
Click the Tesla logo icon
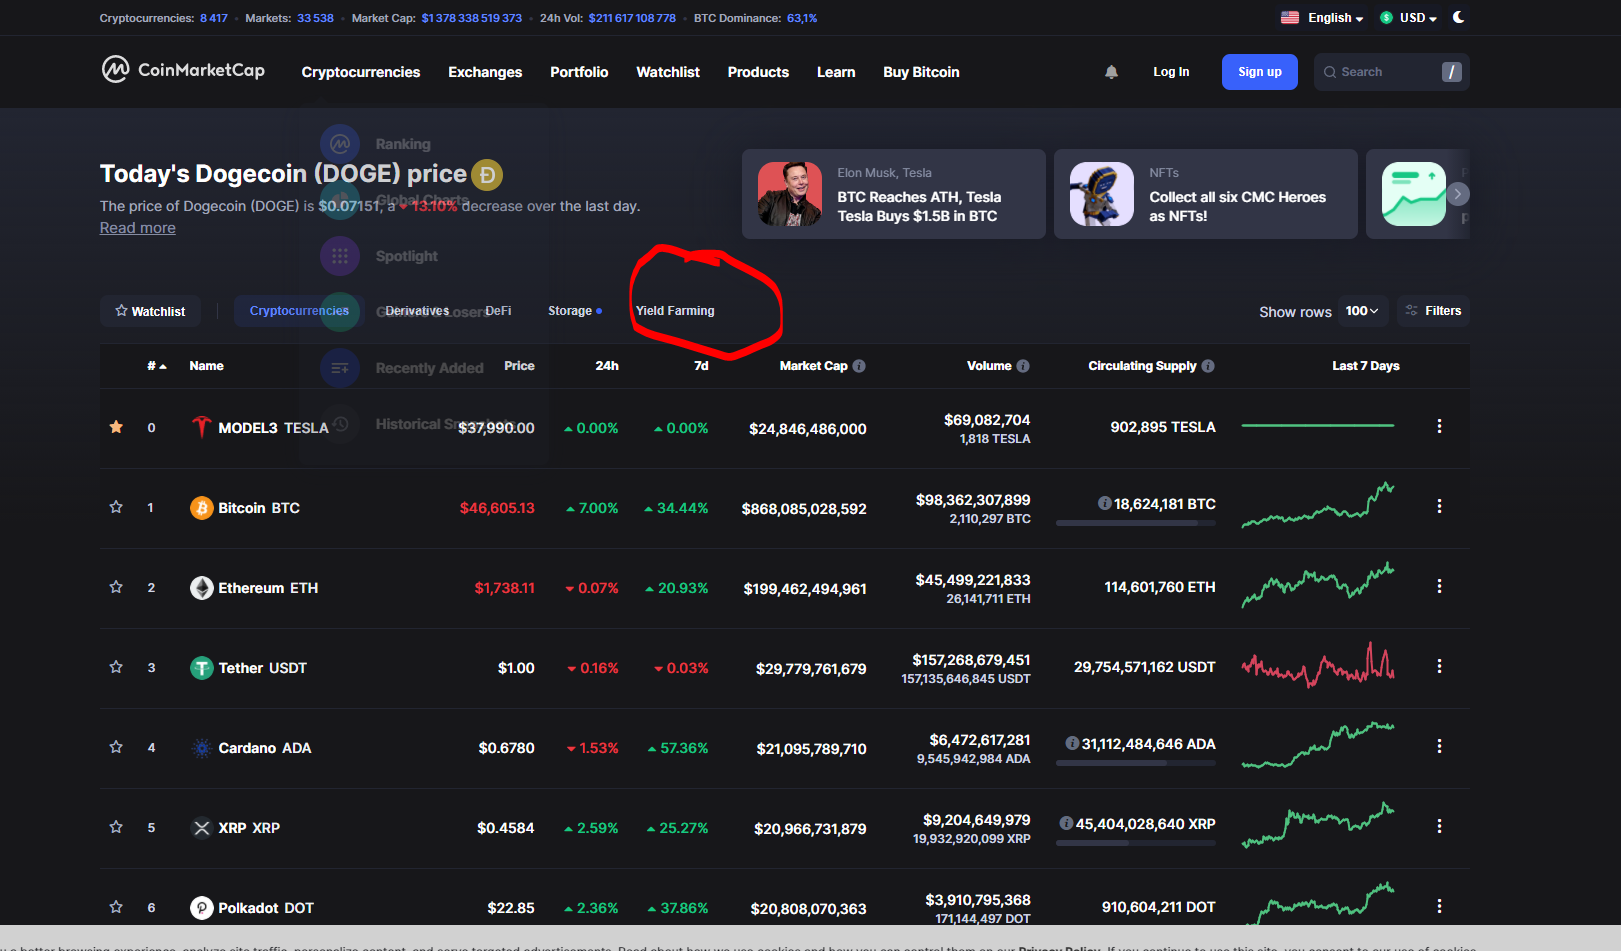coord(202,427)
